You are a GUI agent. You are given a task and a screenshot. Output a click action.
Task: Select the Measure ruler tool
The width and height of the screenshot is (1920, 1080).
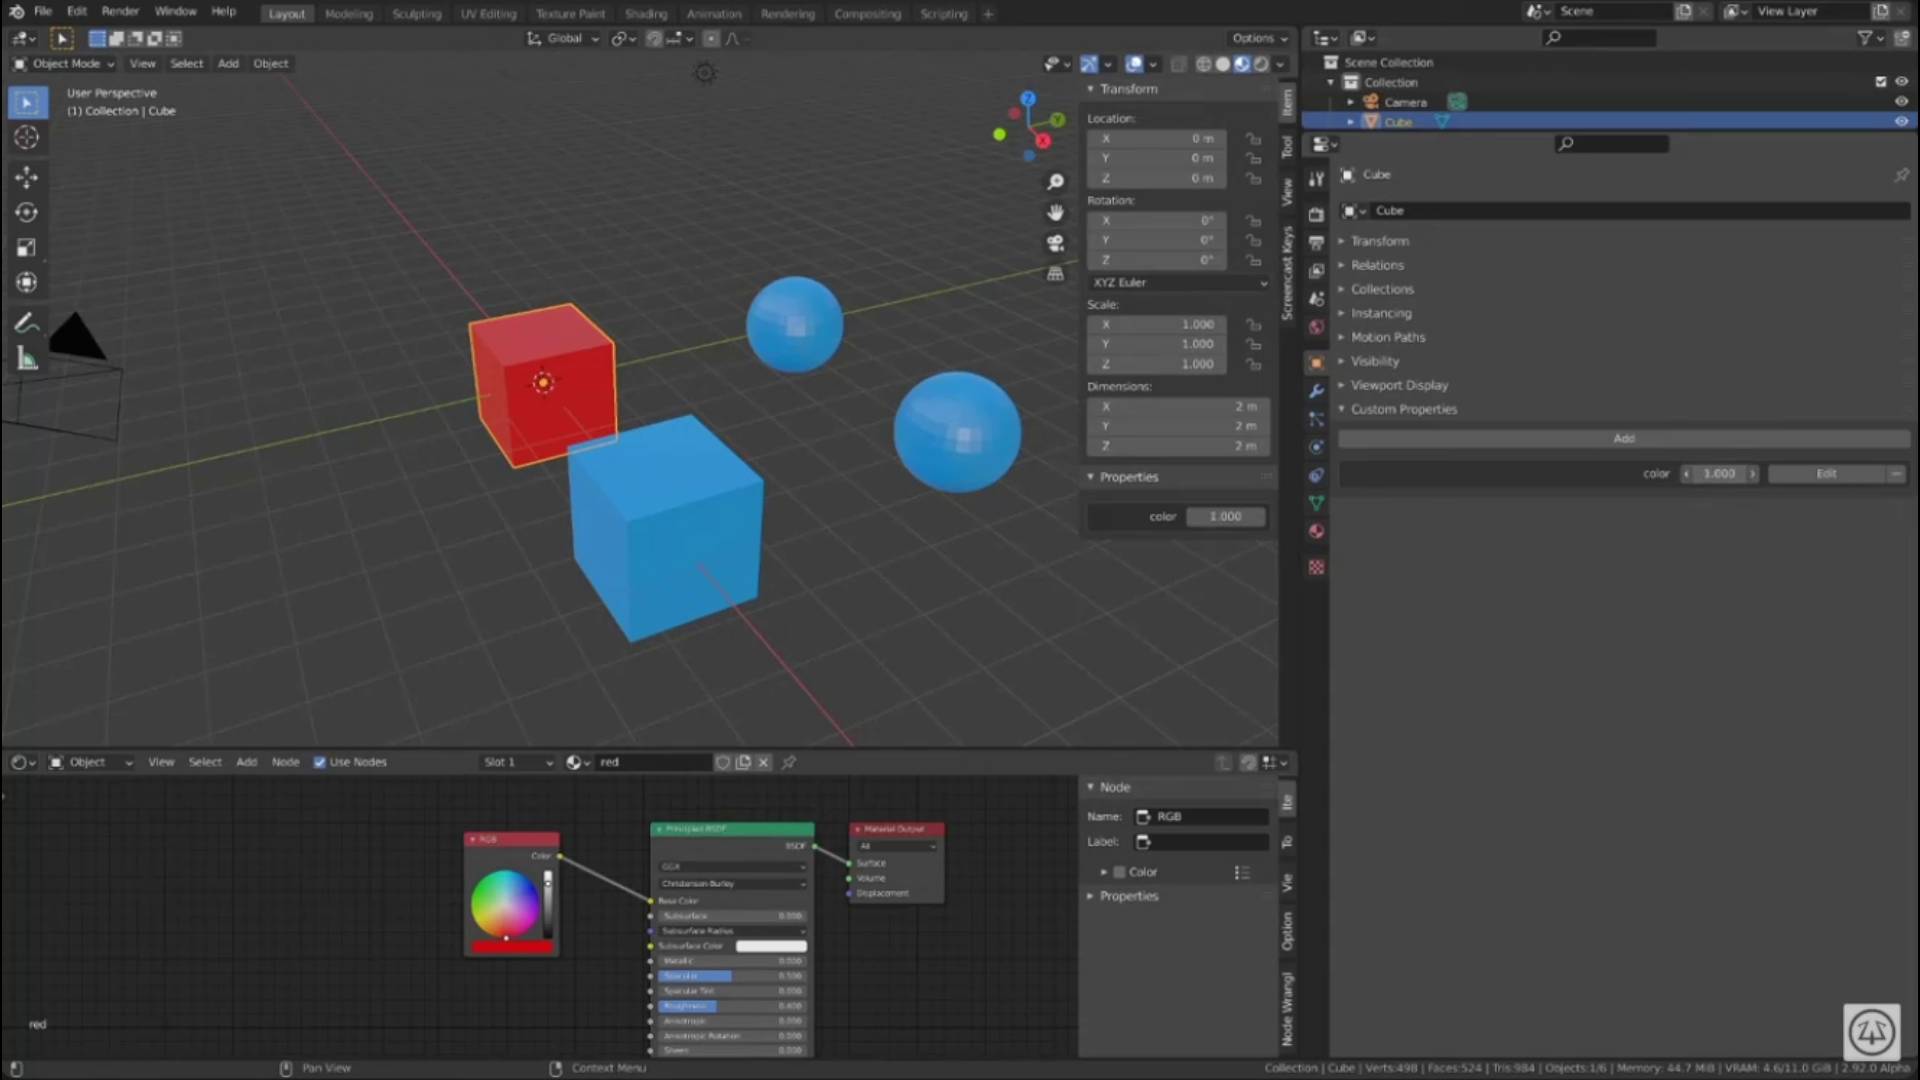pyautogui.click(x=27, y=358)
